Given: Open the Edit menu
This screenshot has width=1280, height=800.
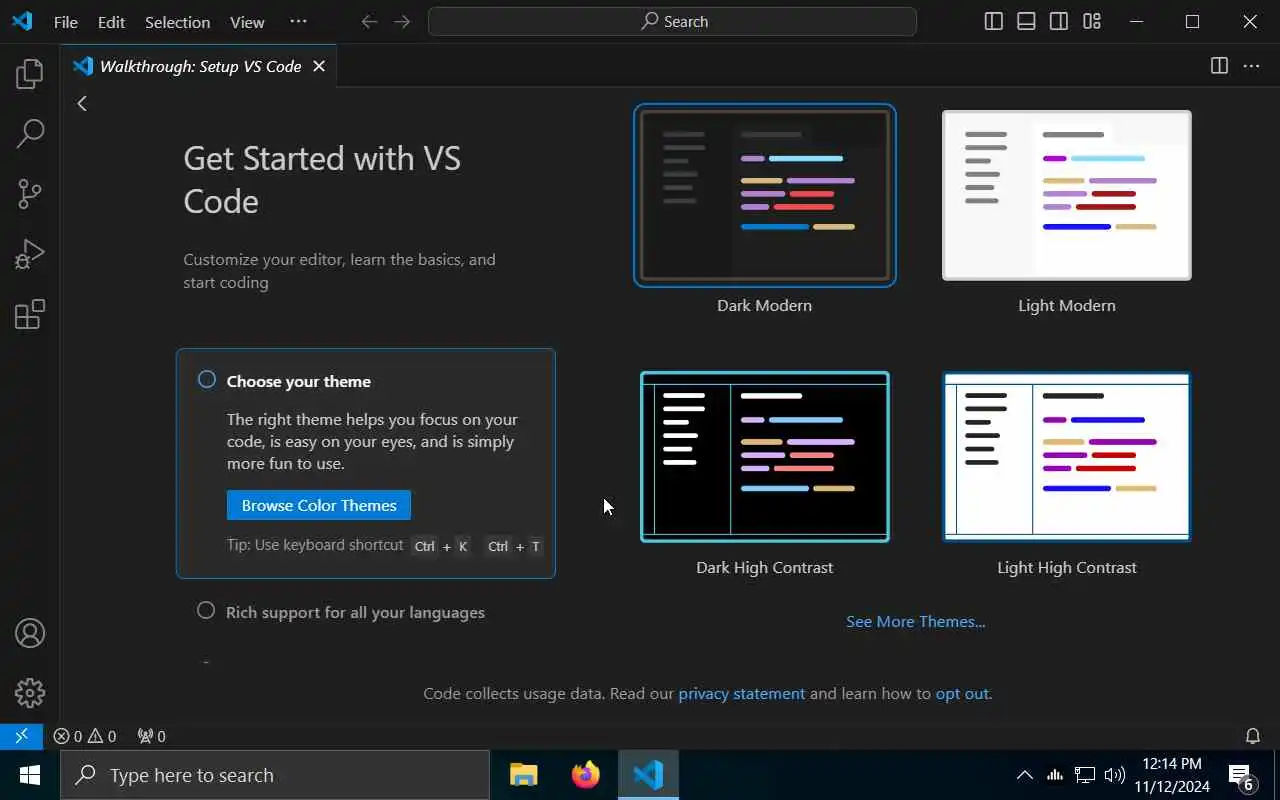Looking at the screenshot, I should (x=111, y=21).
